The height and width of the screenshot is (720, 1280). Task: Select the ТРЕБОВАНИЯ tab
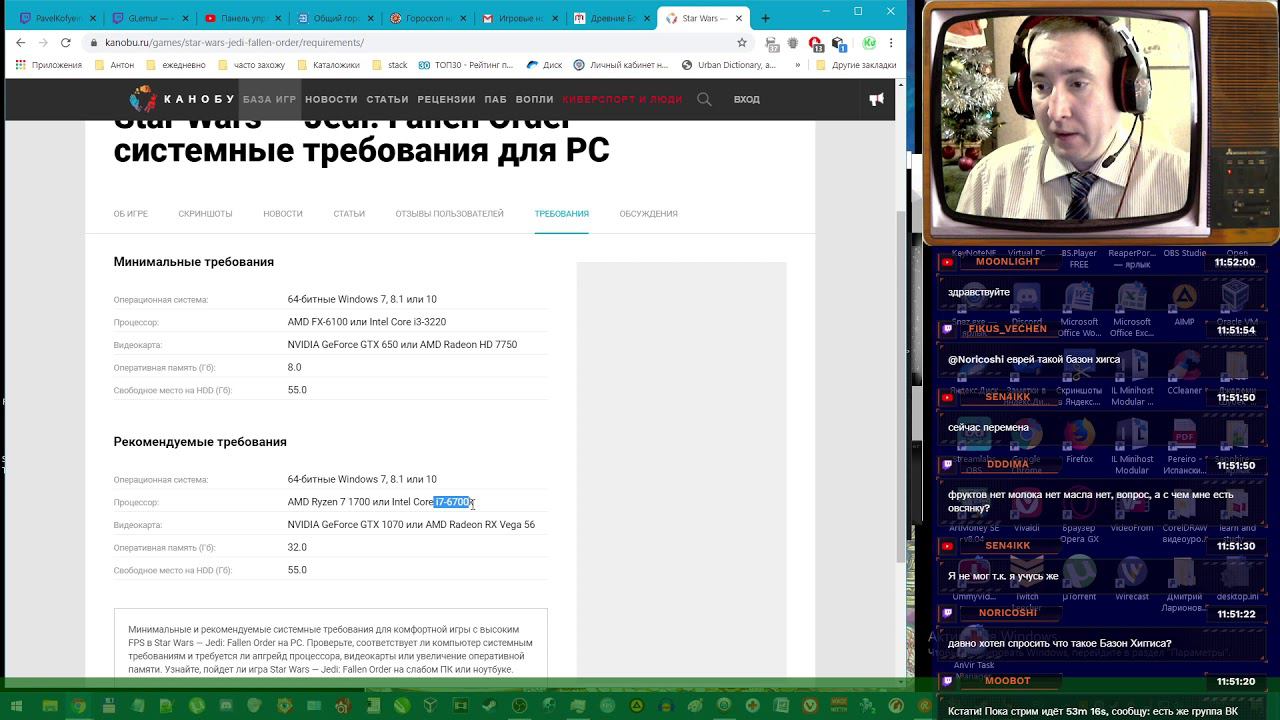point(562,214)
